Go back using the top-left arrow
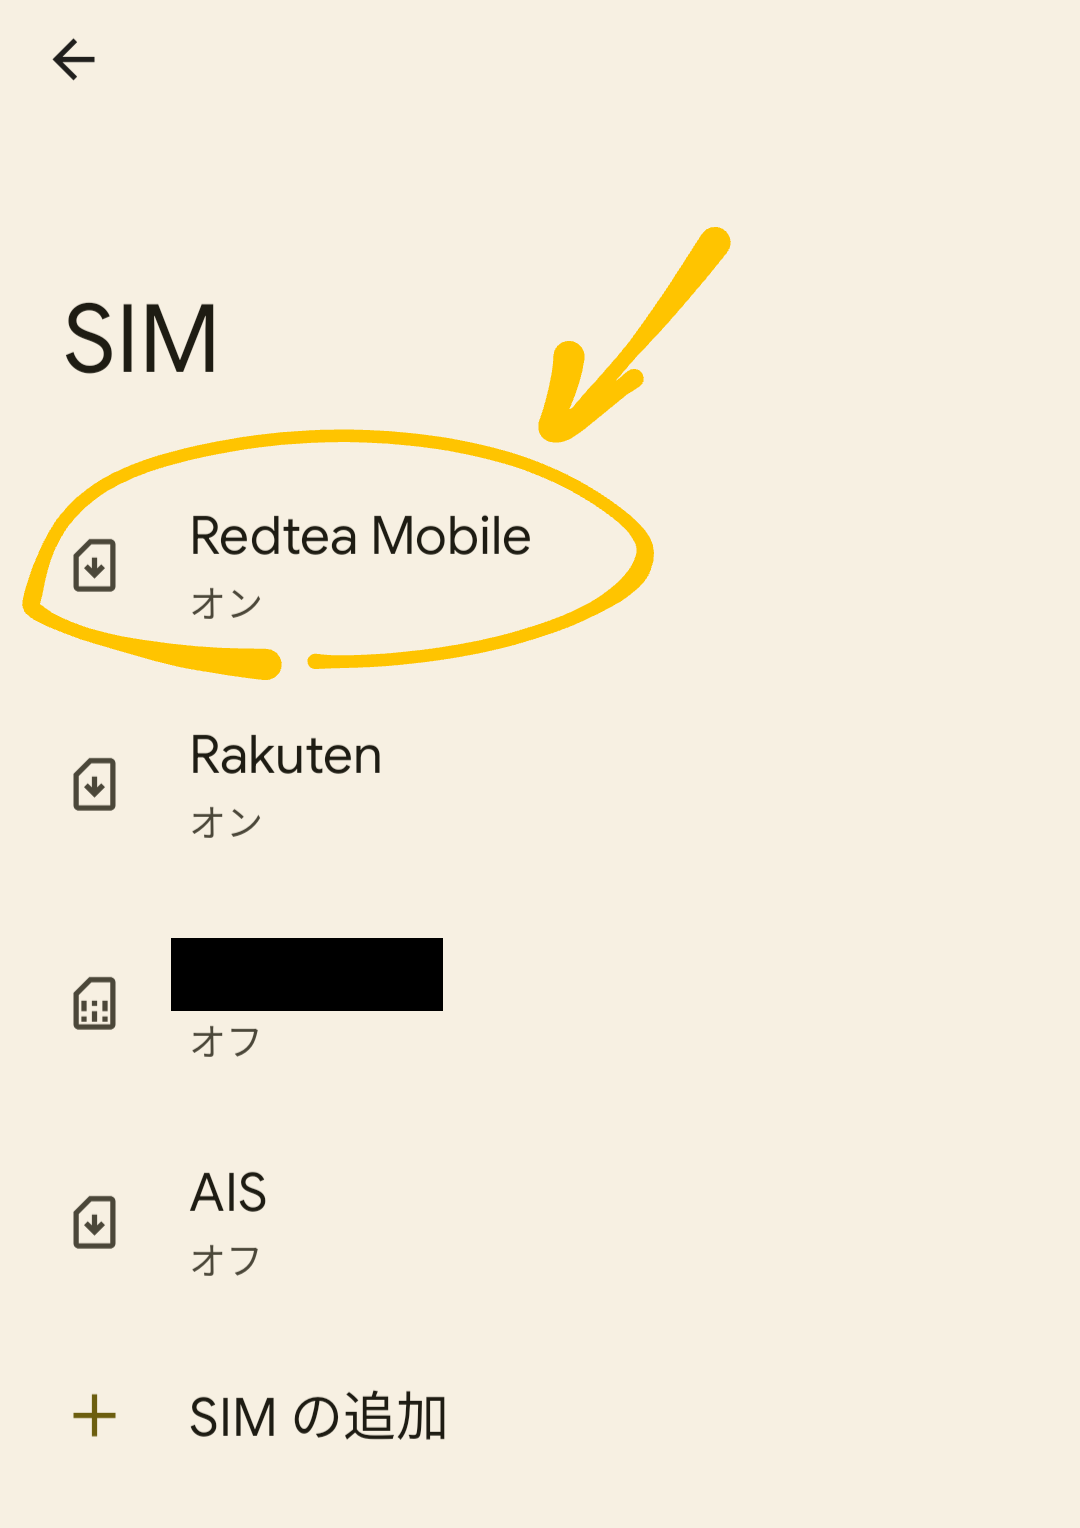1080x1528 pixels. click(74, 60)
